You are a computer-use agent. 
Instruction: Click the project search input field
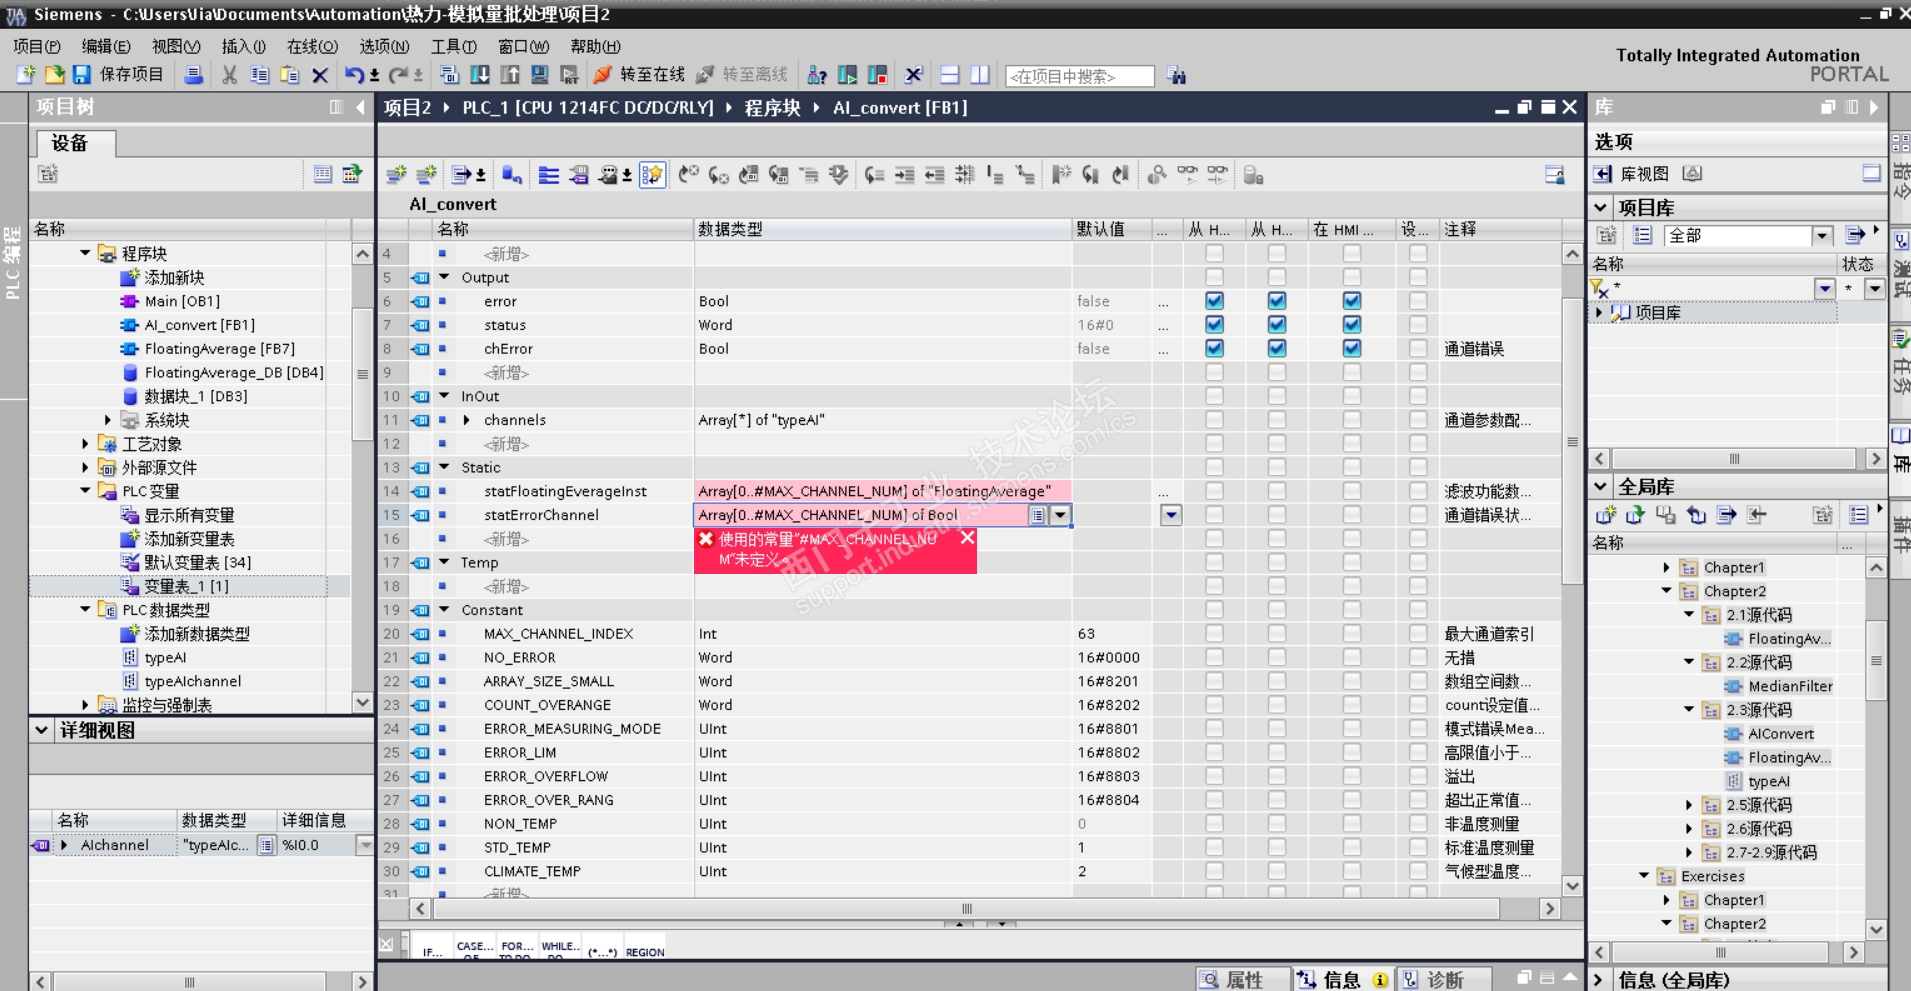(1080, 76)
